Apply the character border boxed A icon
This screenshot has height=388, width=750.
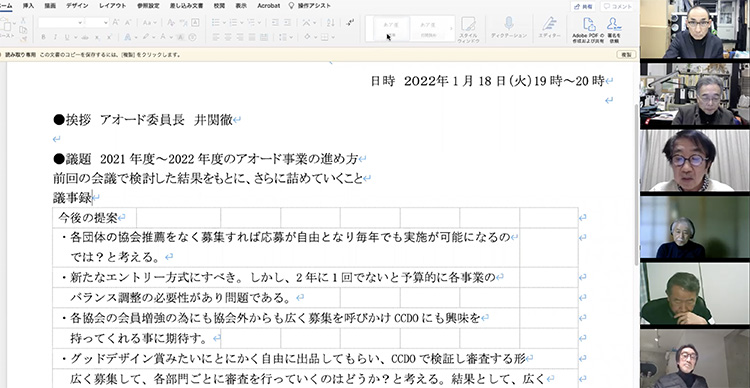(x=195, y=22)
